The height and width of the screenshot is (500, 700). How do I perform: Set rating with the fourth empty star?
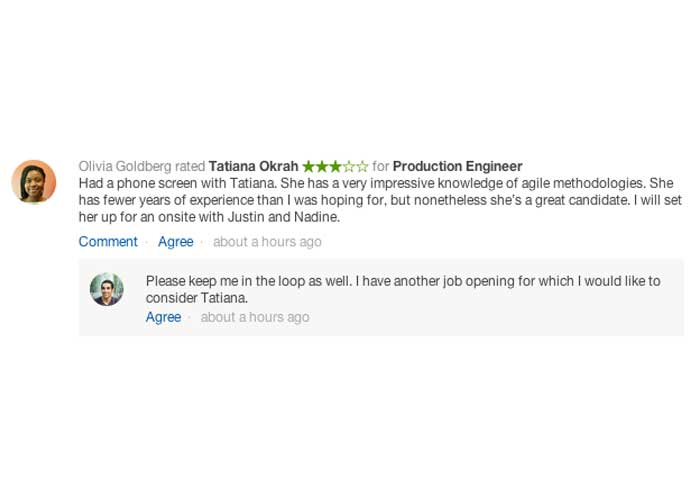[x=349, y=167]
